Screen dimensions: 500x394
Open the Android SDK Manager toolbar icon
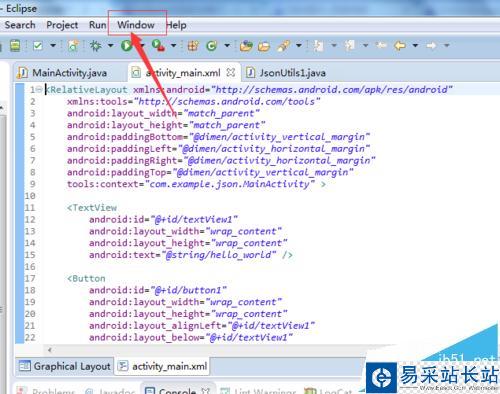15,45
